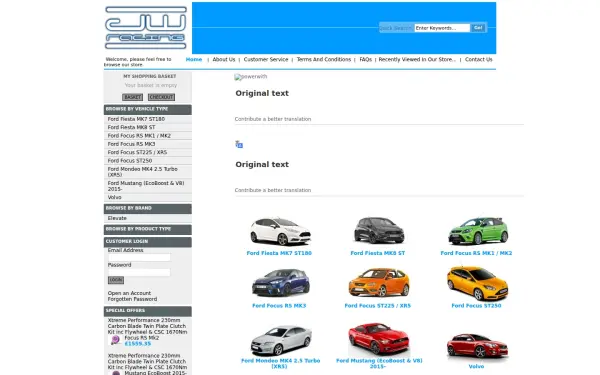Click Ford Fiesta MK7 ST180 caption link
600x375 pixels.
click(279, 253)
